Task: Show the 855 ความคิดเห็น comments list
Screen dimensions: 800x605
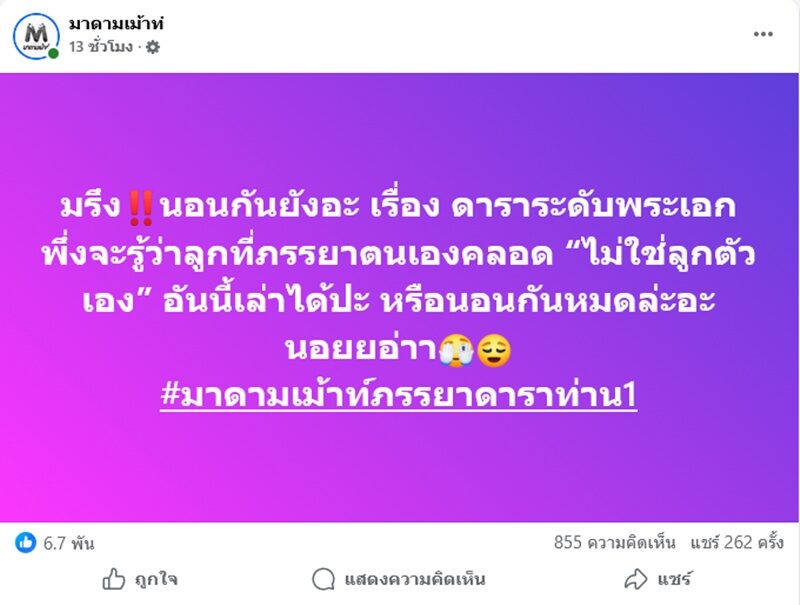Action: (x=615, y=543)
